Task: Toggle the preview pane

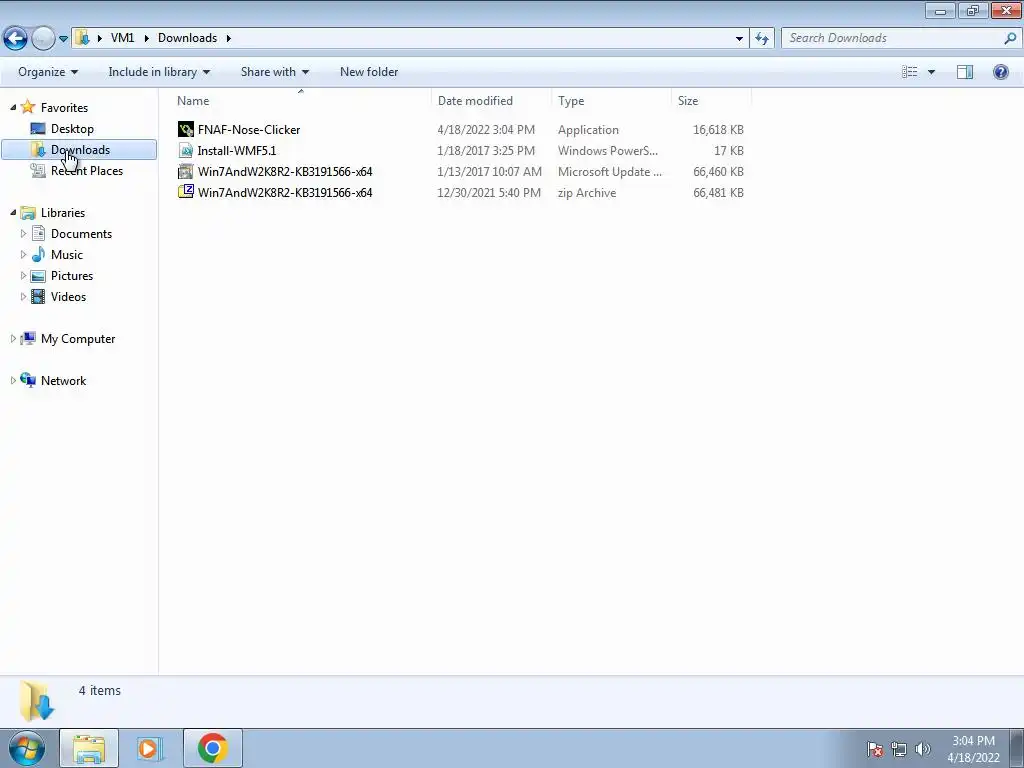Action: (x=965, y=72)
